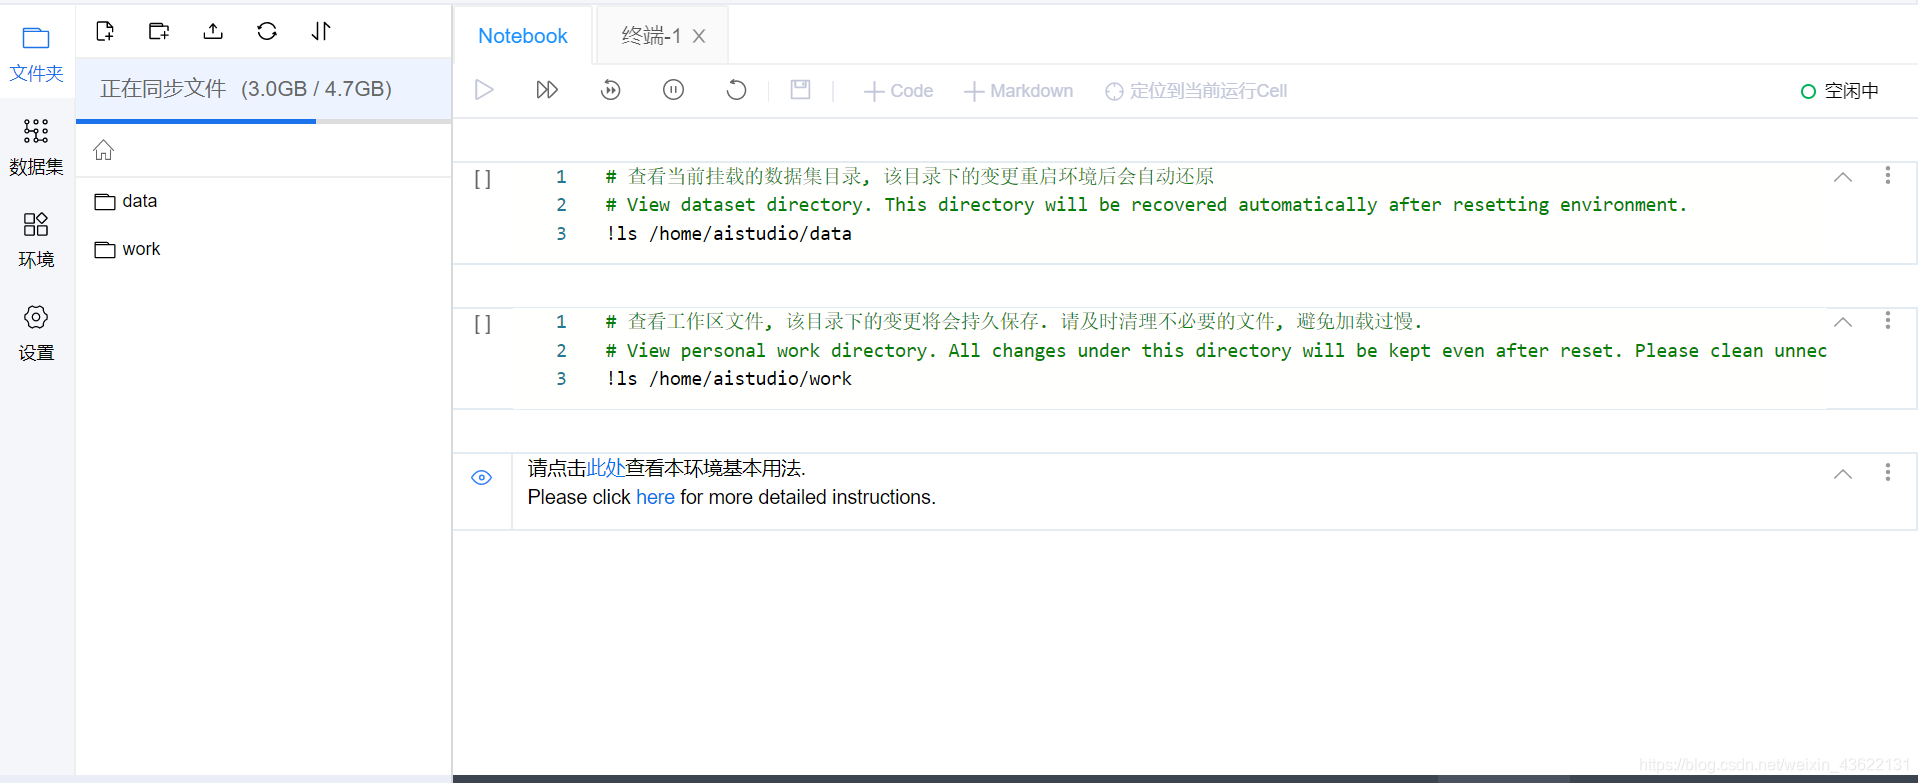Save the notebook with the disk icon
The image size is (1918, 783).
click(x=800, y=90)
